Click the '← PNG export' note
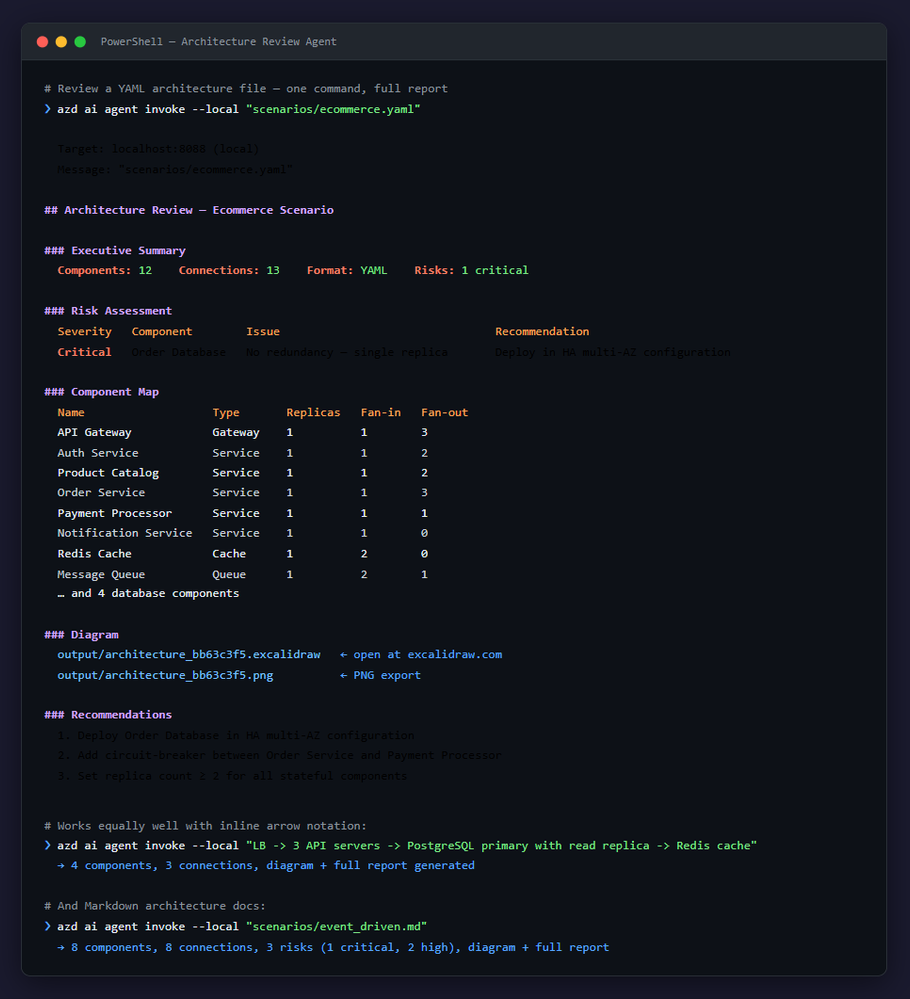910x999 pixels. [380, 675]
